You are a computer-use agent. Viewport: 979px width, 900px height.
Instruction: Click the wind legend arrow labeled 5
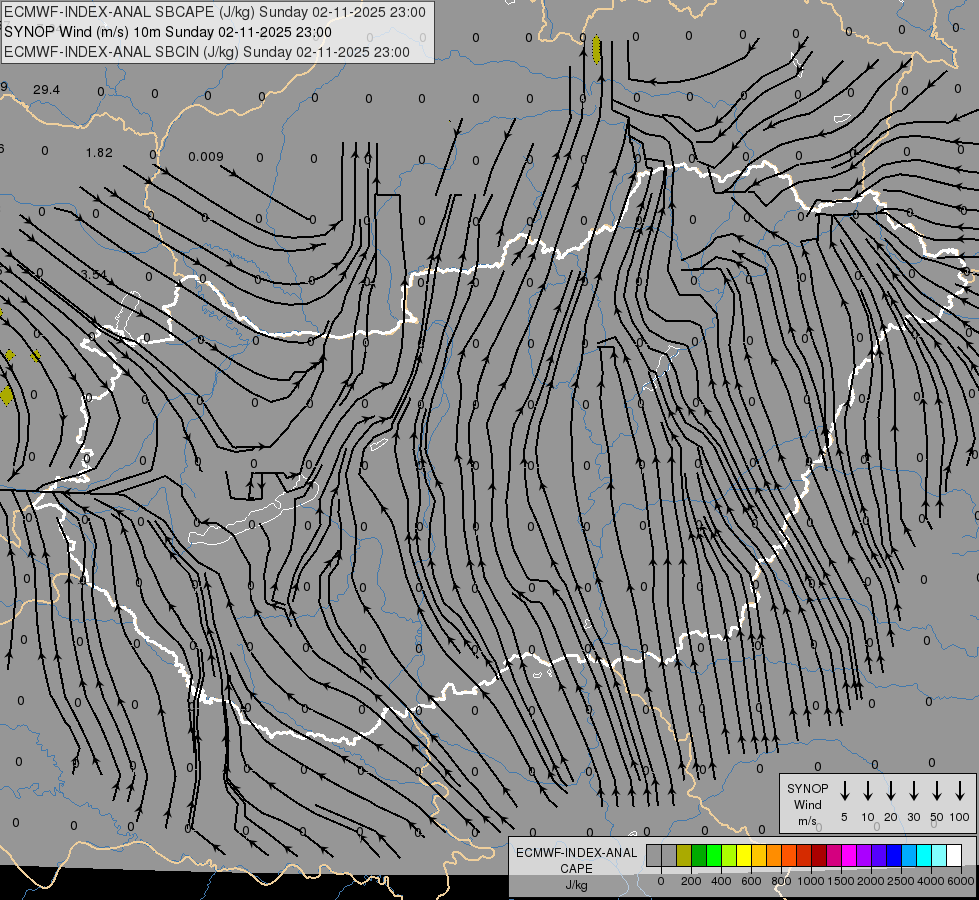point(844,791)
